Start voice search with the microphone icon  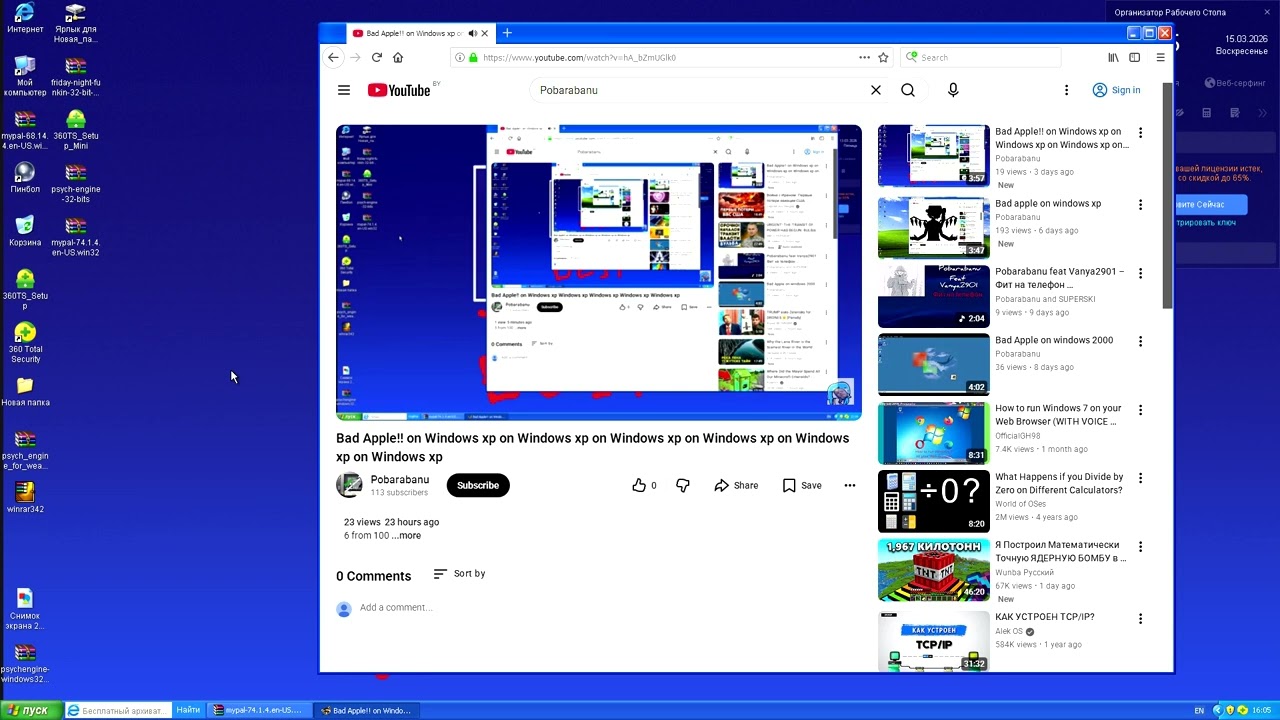(953, 90)
